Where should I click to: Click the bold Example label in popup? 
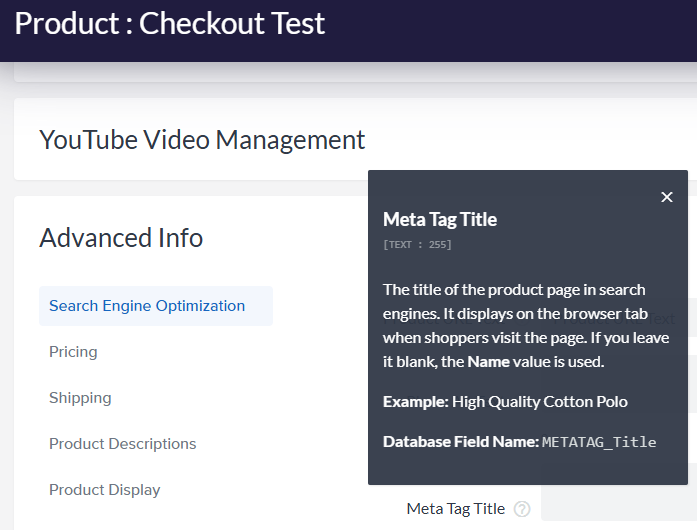pos(415,402)
